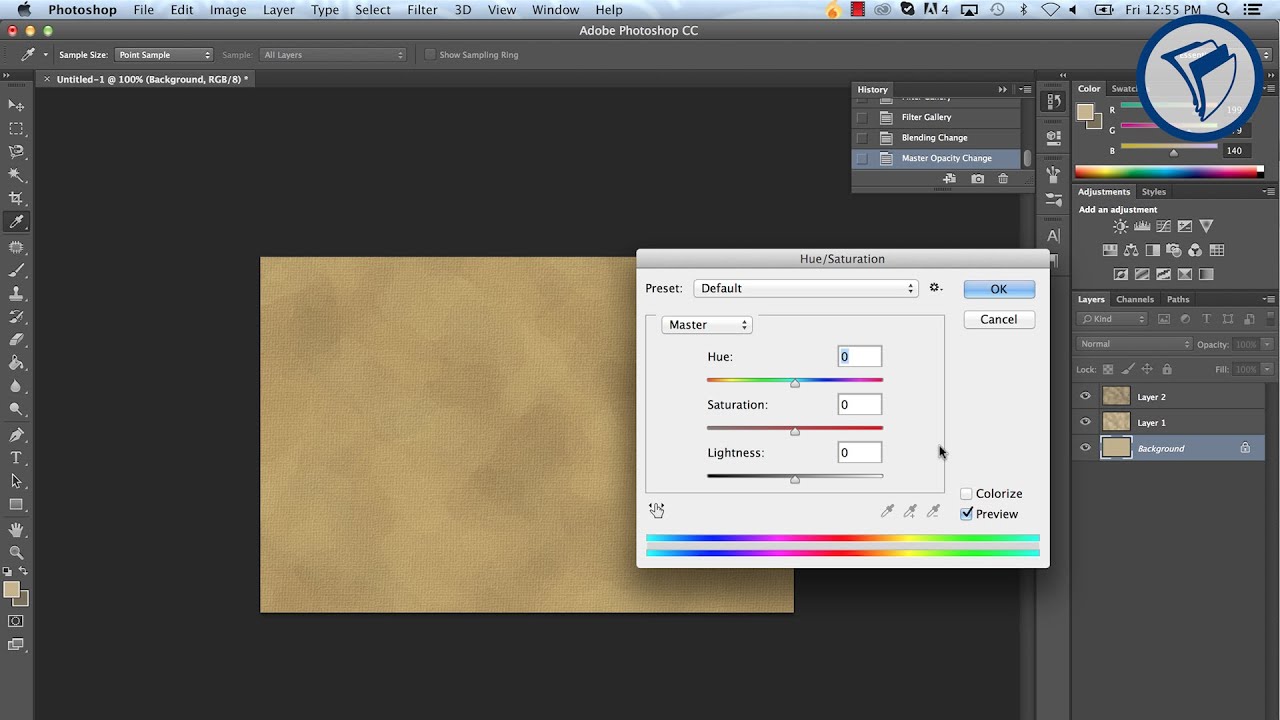Open the Sample All Layers dropdown
Screen dimensions: 1280x720
333,55
